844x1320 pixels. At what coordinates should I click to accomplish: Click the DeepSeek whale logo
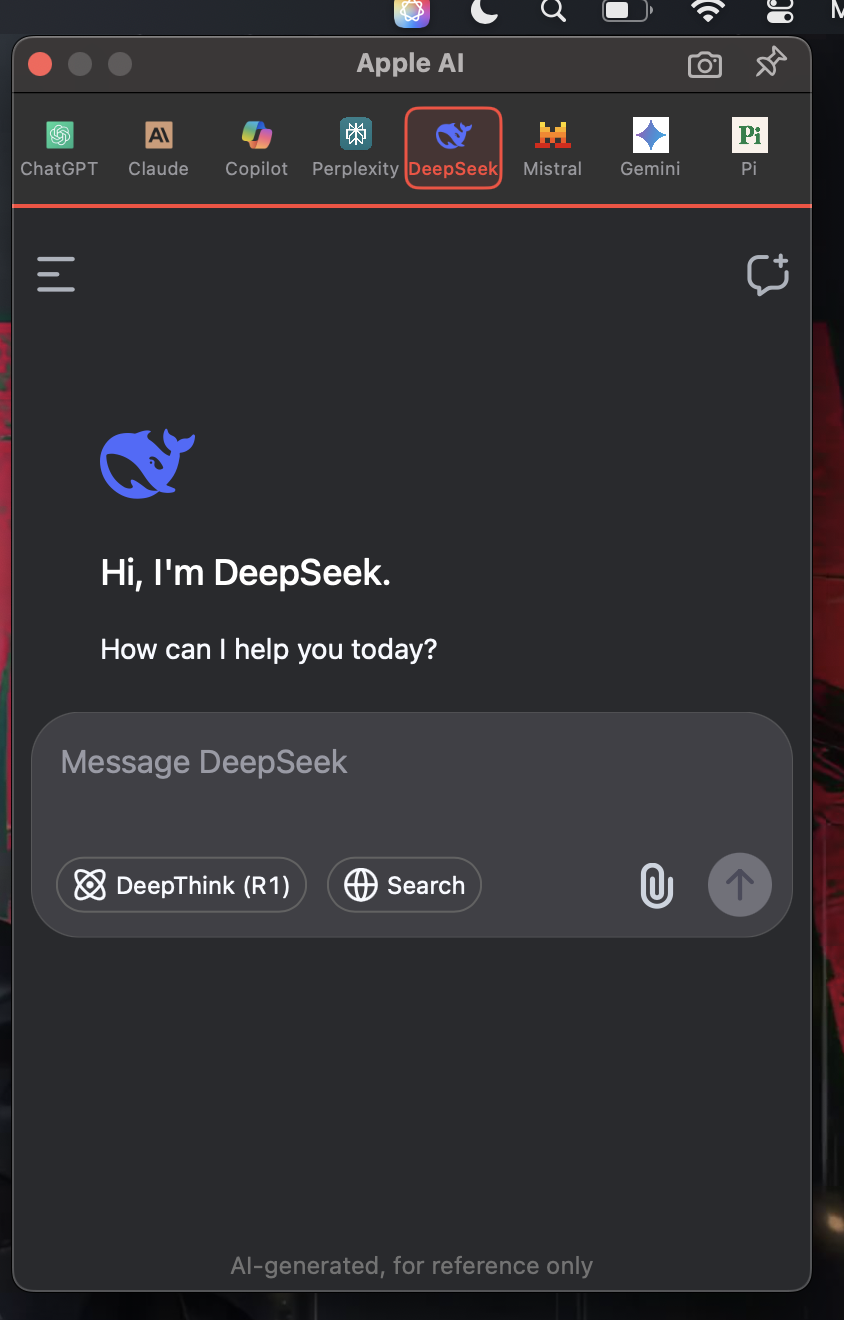147,463
